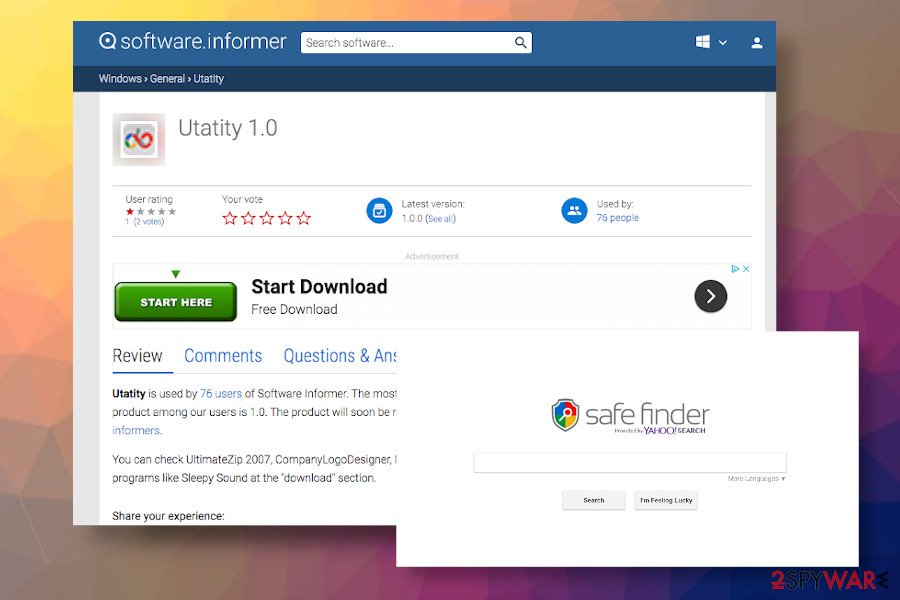The height and width of the screenshot is (600, 900).
Task: Open the 2 votes link
Action: (149, 222)
